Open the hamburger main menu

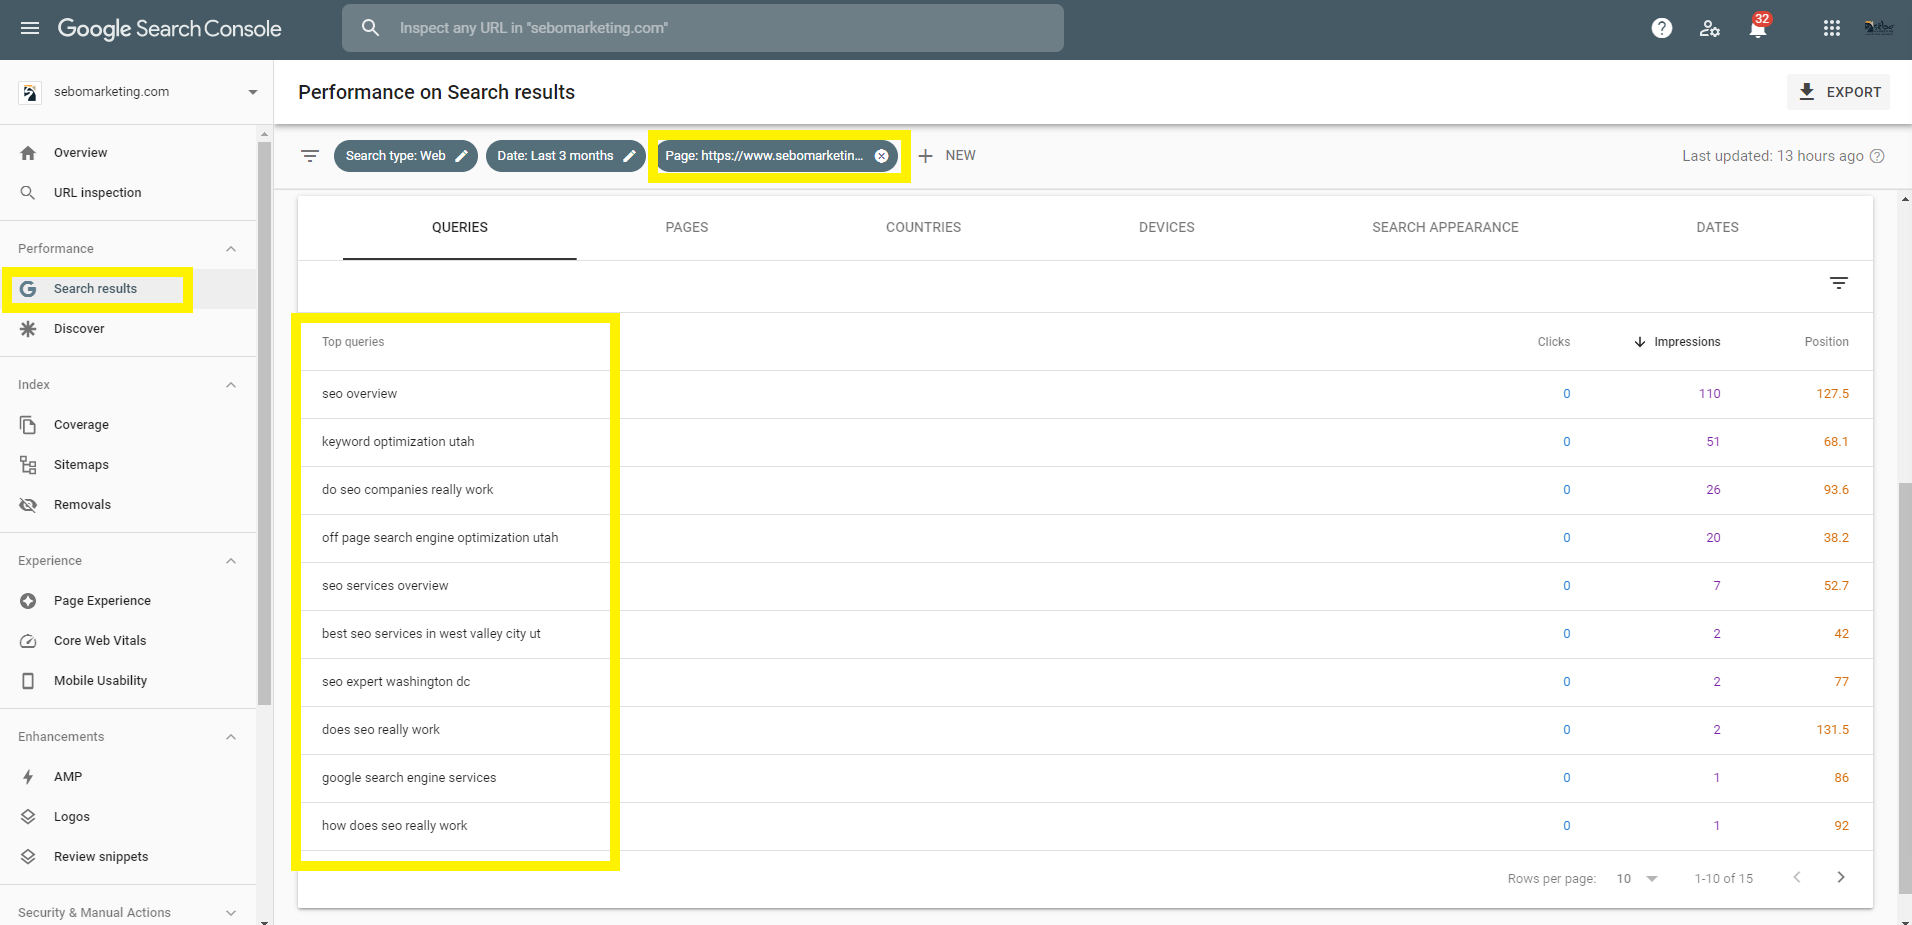(30, 28)
